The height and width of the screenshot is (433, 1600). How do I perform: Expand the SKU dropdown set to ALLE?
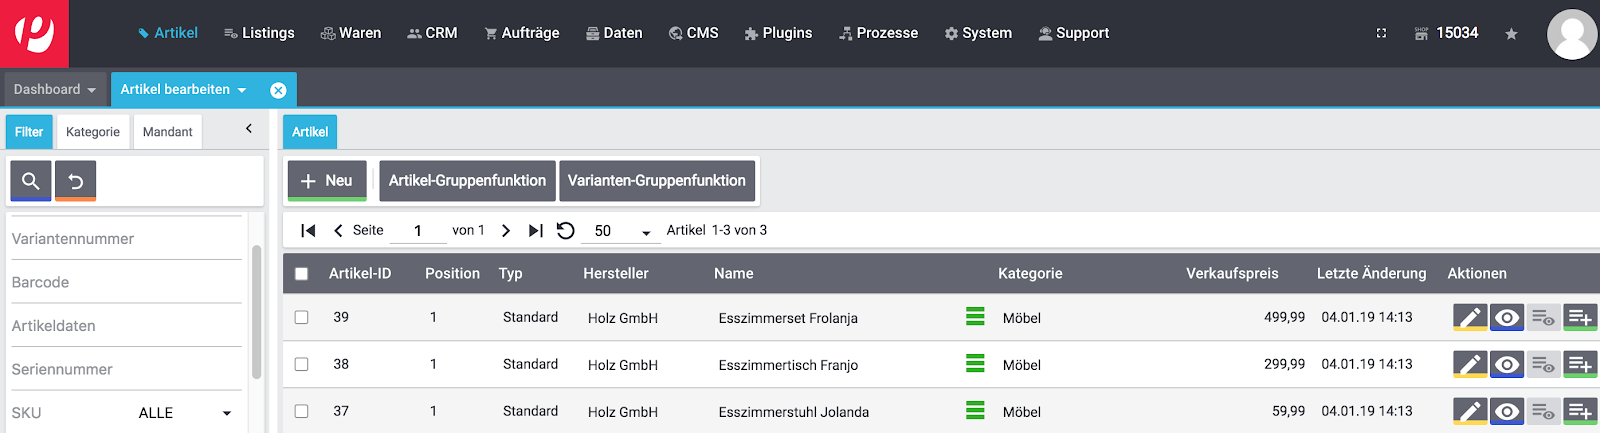[185, 413]
